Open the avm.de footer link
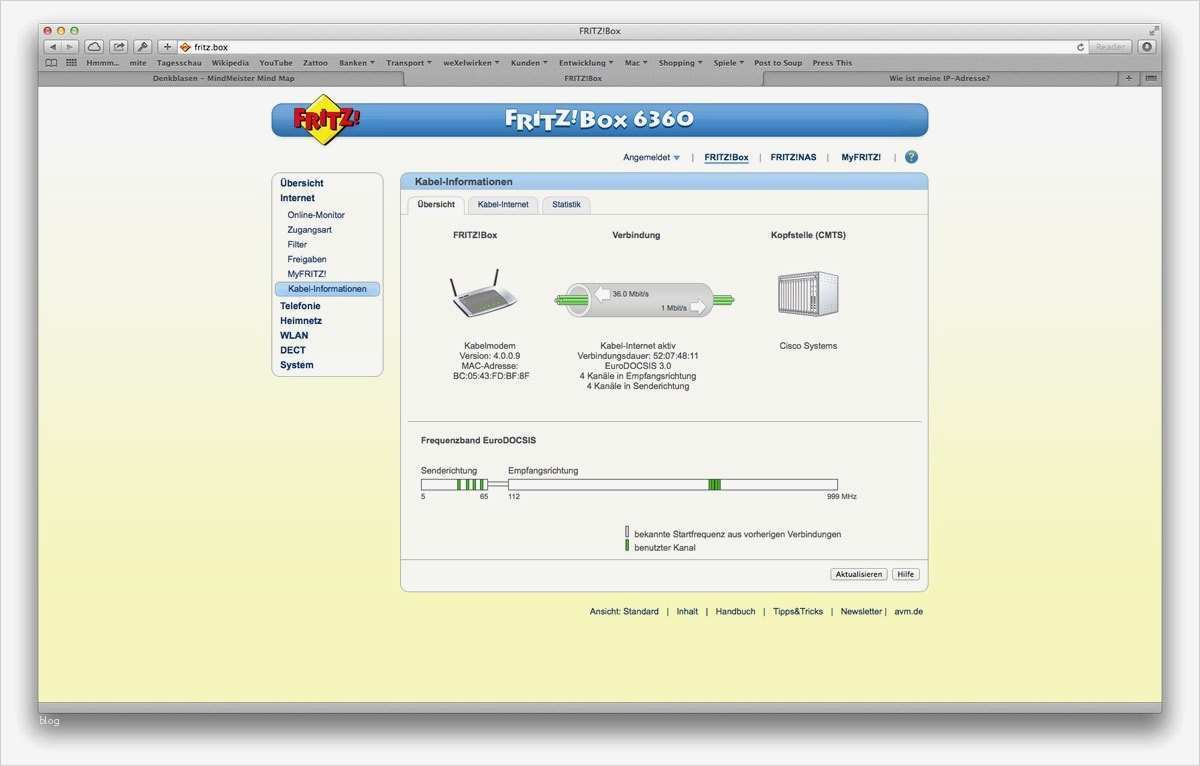 908,611
